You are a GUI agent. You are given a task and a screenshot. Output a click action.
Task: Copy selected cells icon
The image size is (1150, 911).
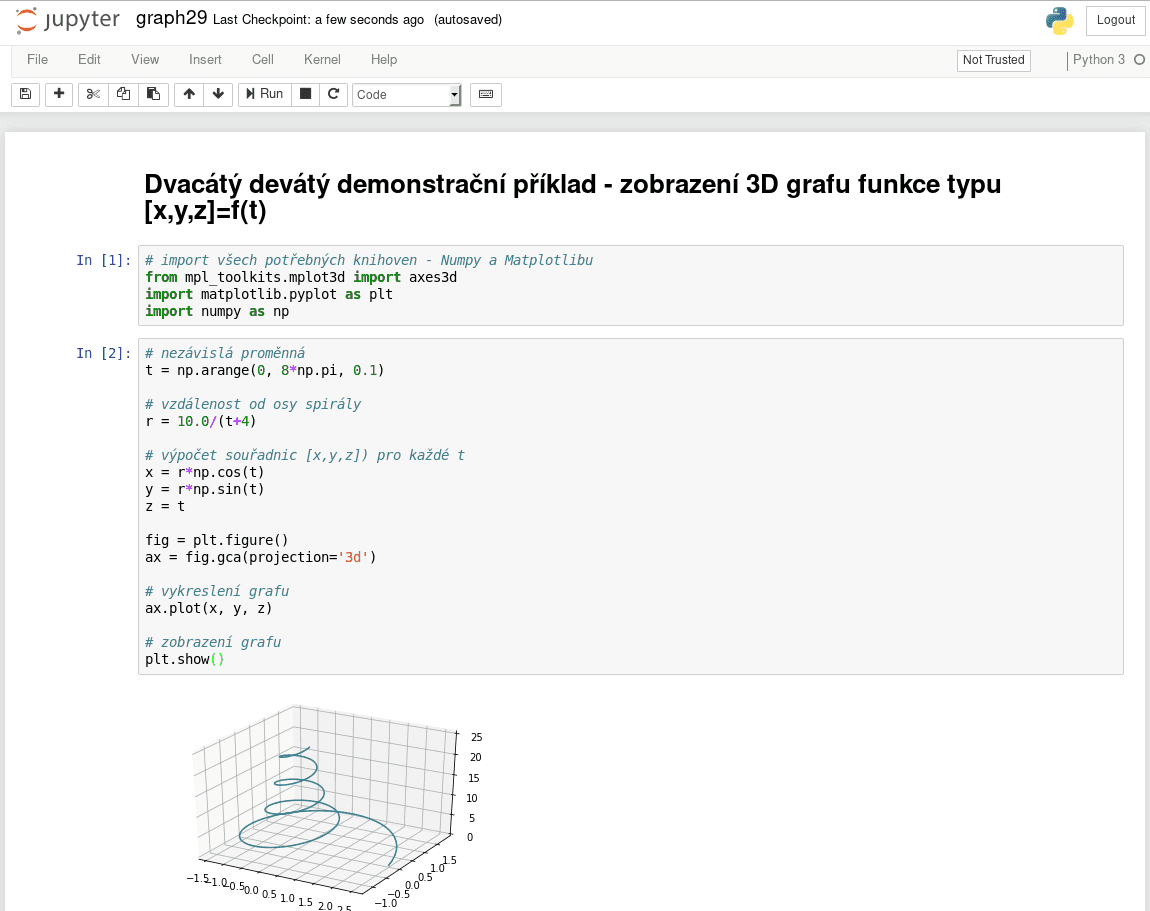(x=123, y=95)
